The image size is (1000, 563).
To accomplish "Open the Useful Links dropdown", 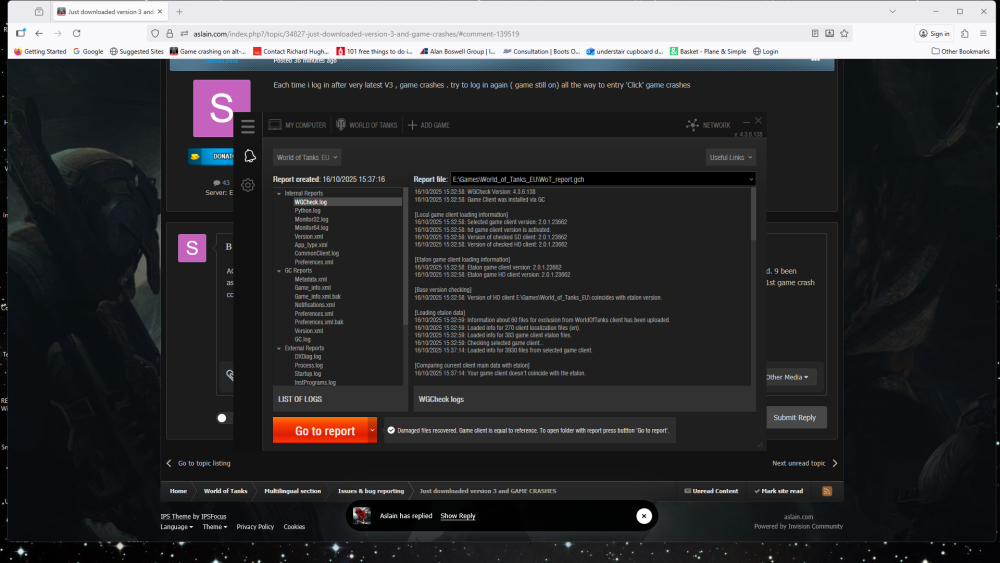I will point(731,157).
